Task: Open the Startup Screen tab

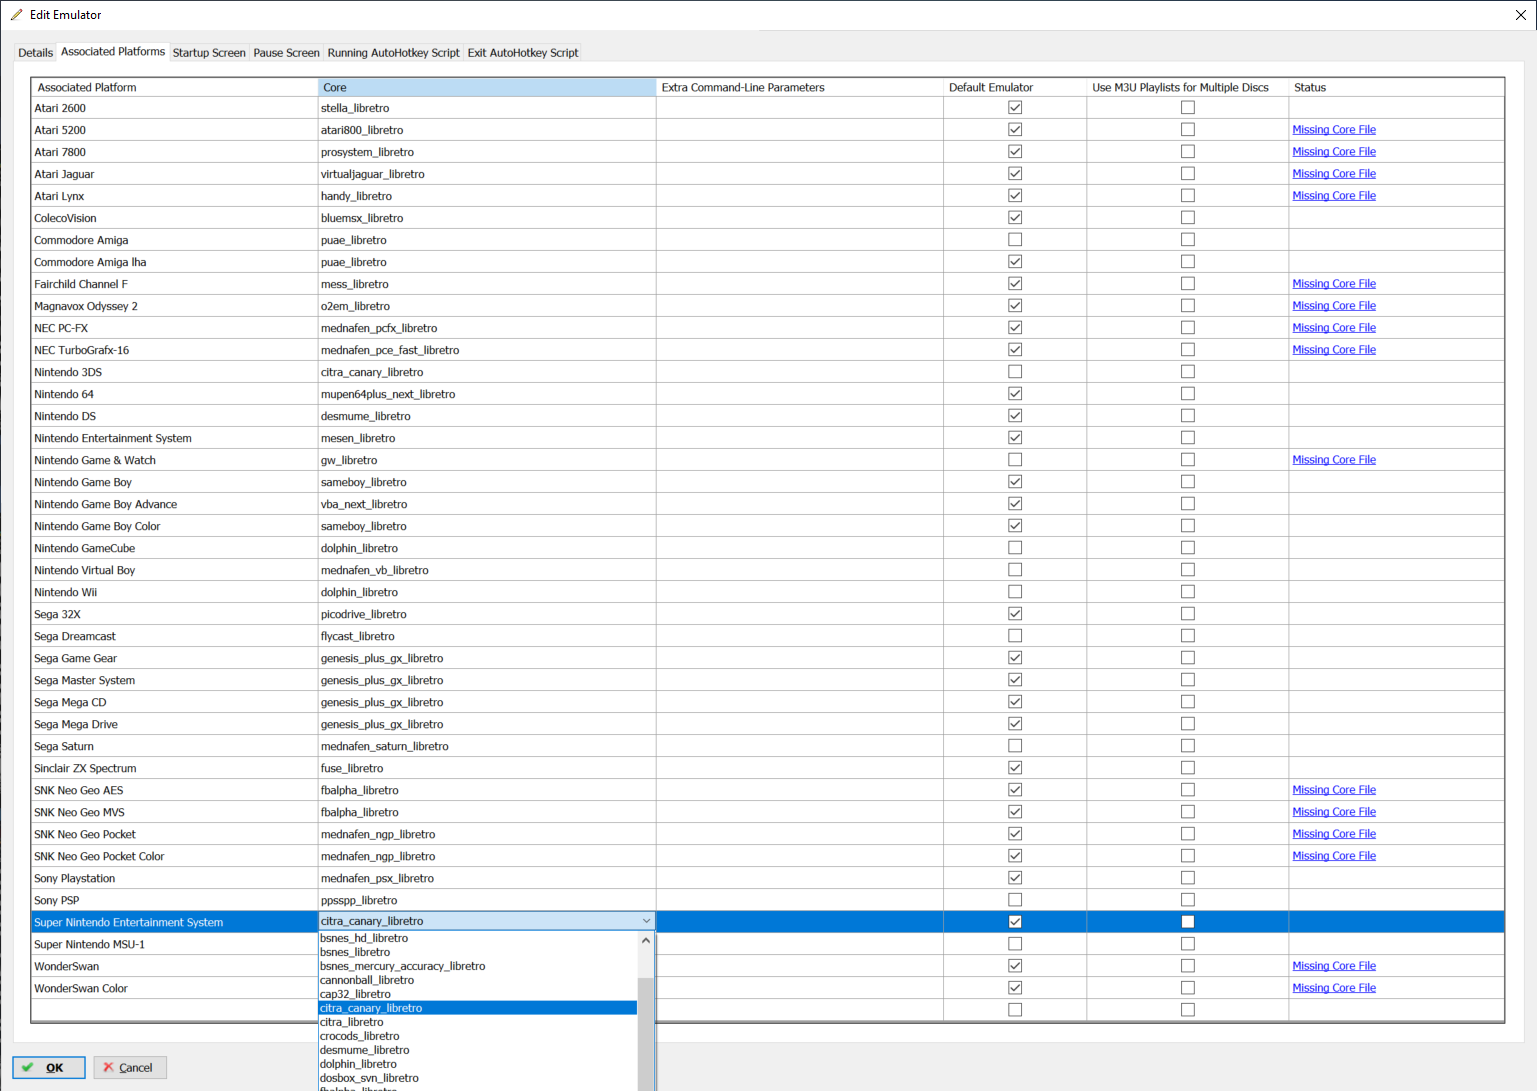Action: (x=209, y=53)
